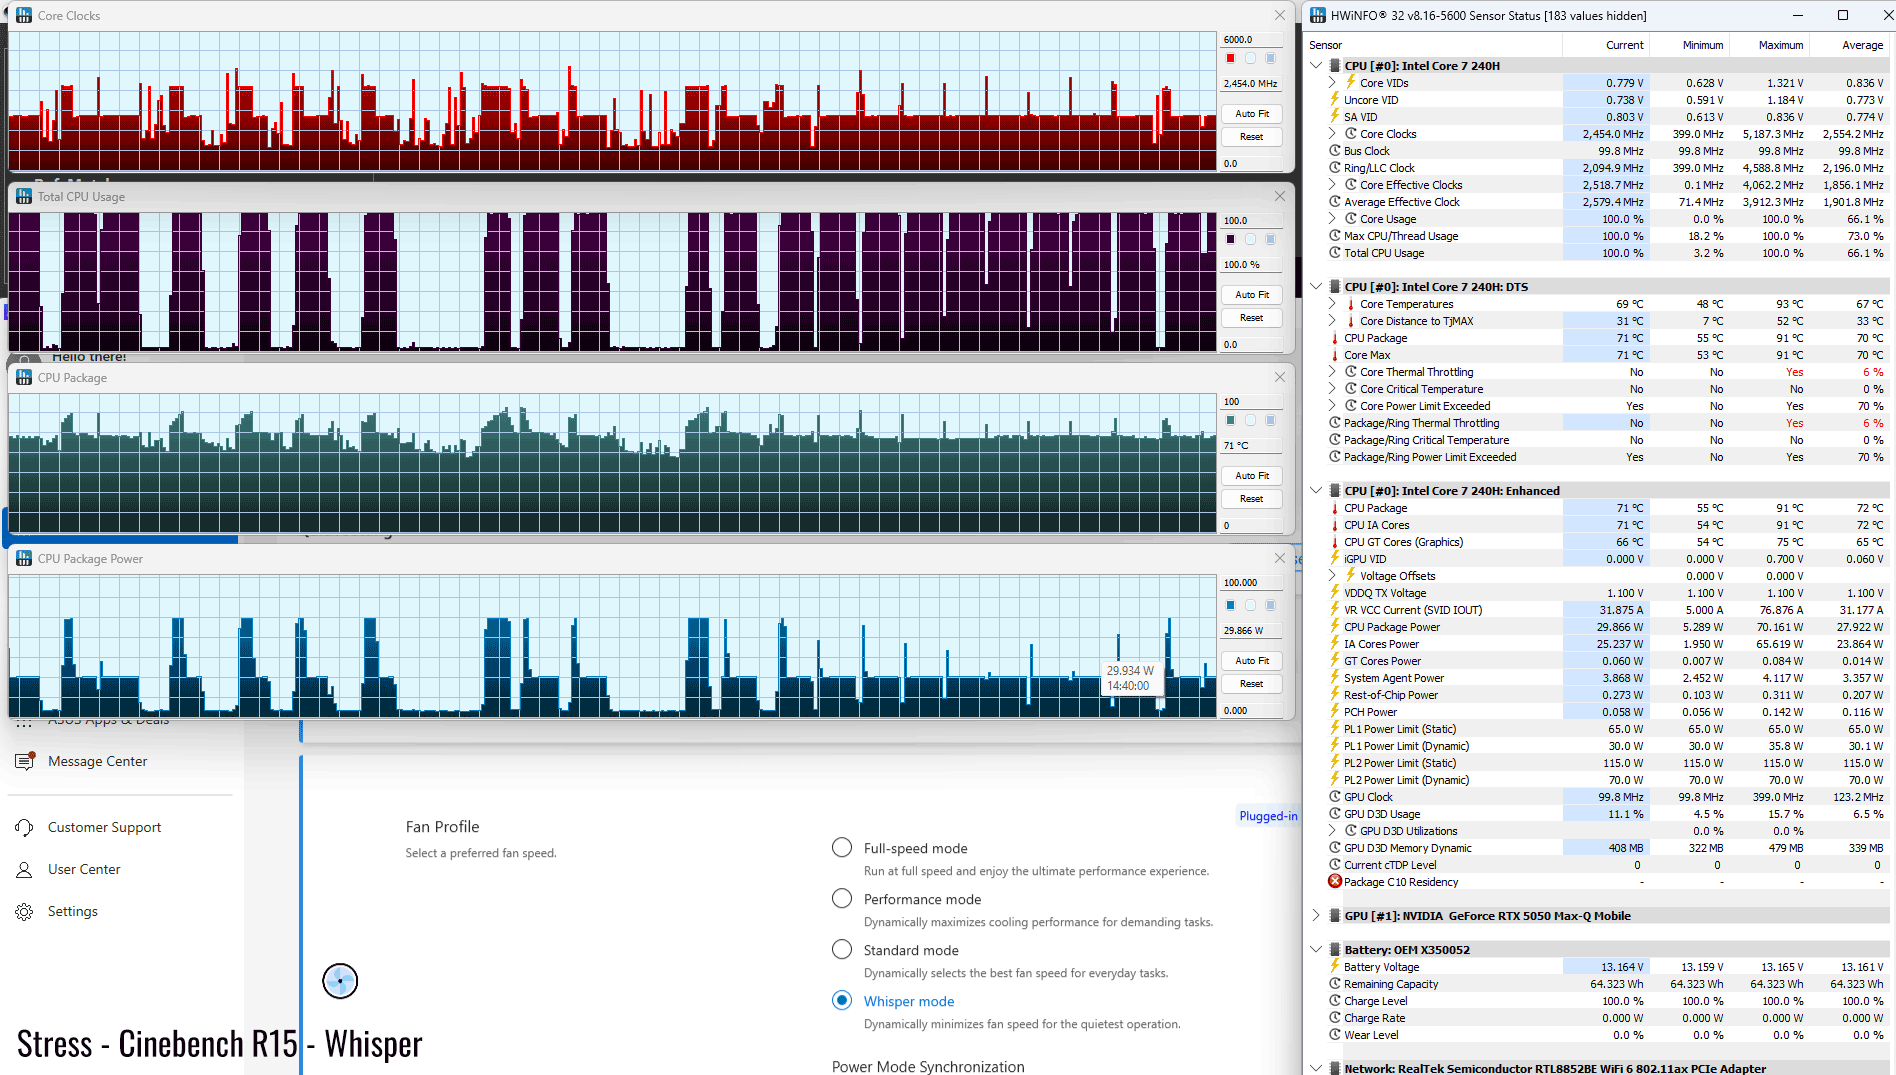Click Auto Fit in CPU Package Power graph
The height and width of the screenshot is (1075, 1896).
[x=1251, y=661]
